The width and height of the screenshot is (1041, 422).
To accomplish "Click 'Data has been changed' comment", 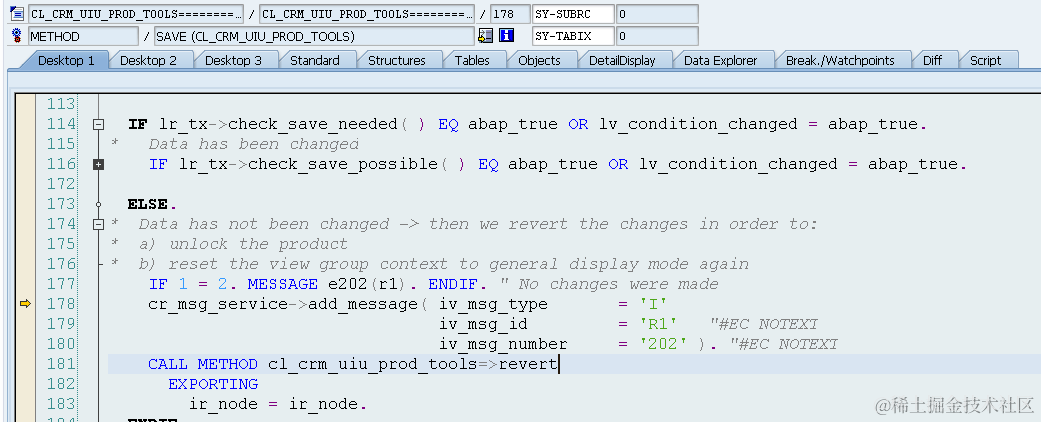I will (x=254, y=144).
